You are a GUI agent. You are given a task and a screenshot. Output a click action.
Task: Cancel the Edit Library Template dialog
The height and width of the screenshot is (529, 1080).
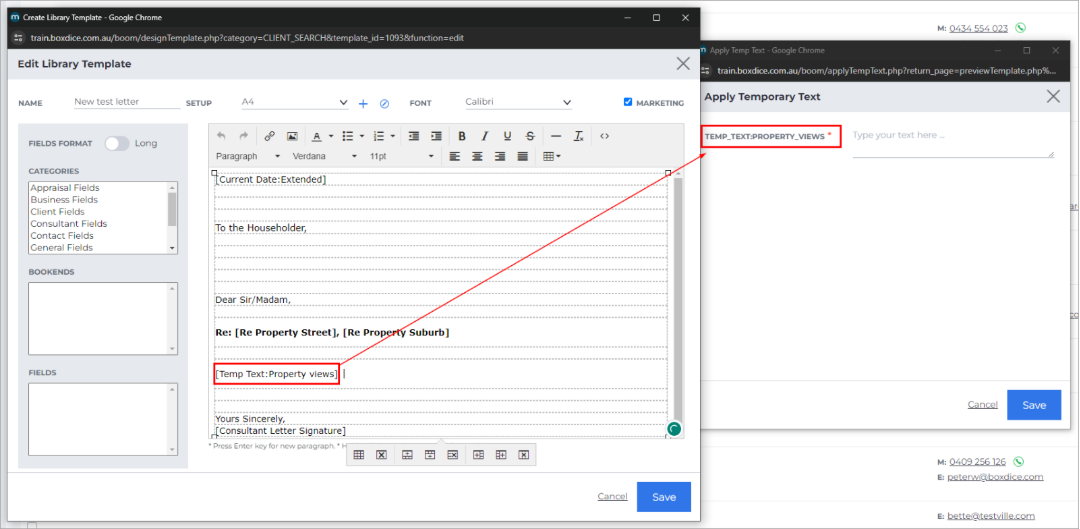612,497
